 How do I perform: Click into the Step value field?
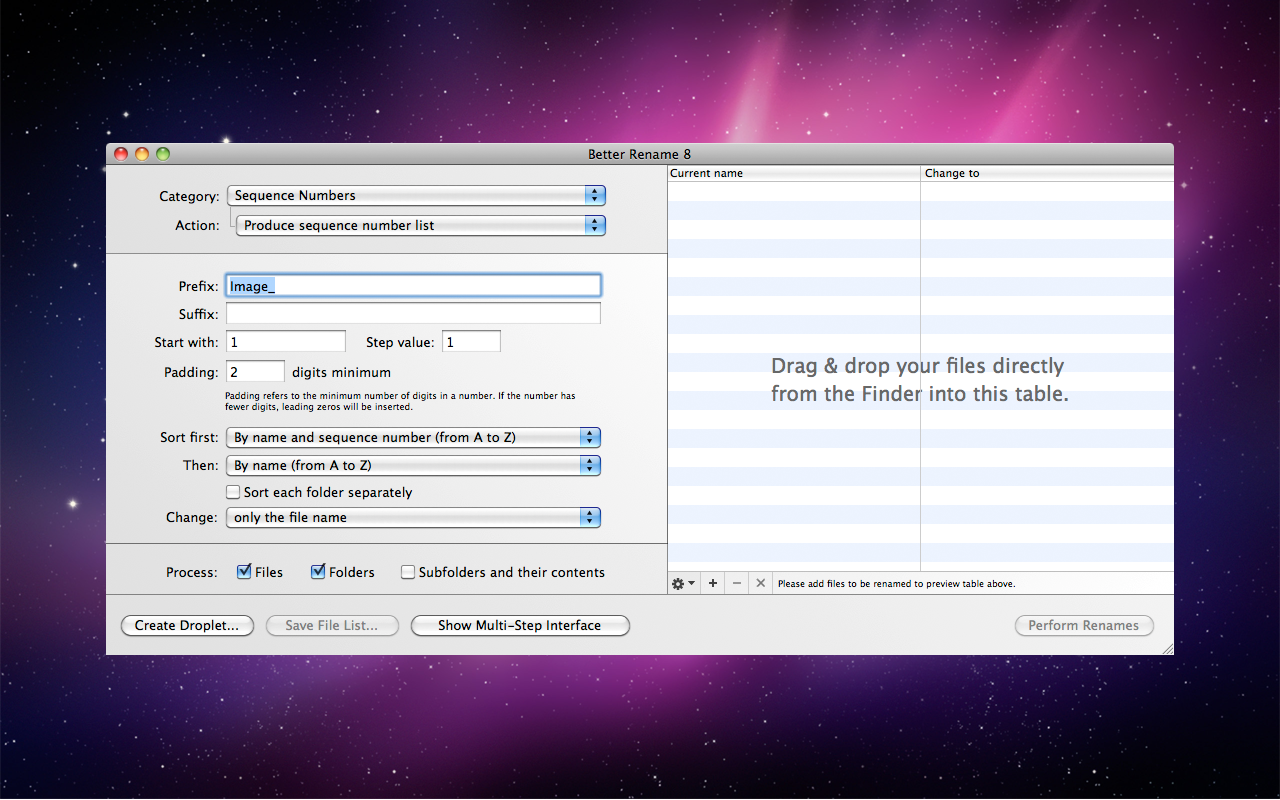click(x=471, y=342)
